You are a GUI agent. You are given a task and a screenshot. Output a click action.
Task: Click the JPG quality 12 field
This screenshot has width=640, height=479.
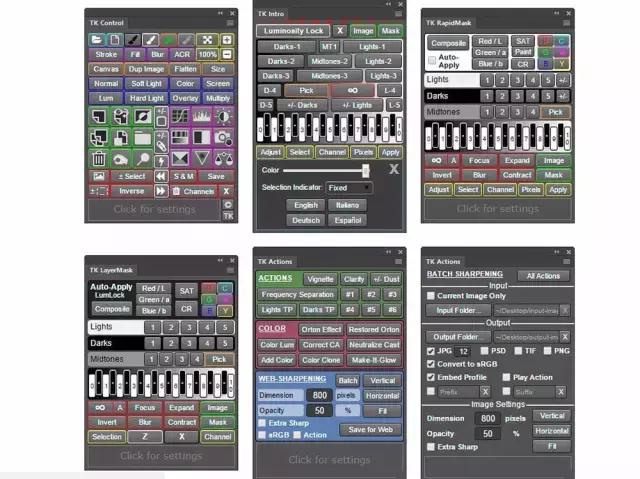pyautogui.click(x=463, y=351)
